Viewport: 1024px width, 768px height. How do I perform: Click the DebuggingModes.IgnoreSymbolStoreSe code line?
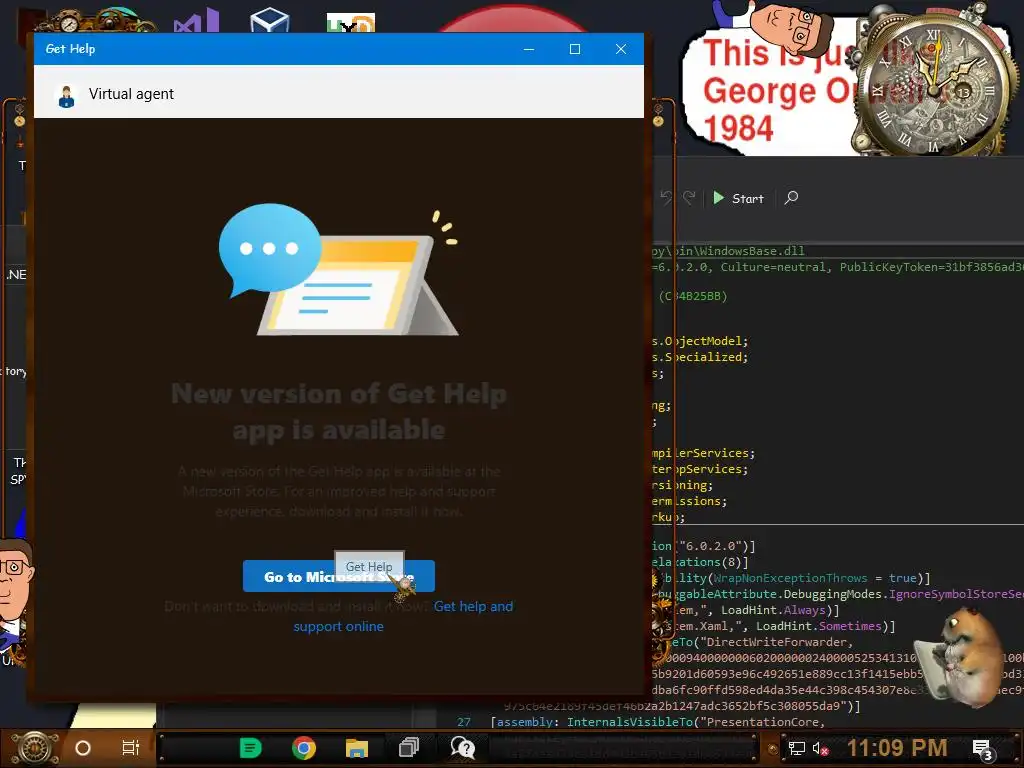pos(839,594)
